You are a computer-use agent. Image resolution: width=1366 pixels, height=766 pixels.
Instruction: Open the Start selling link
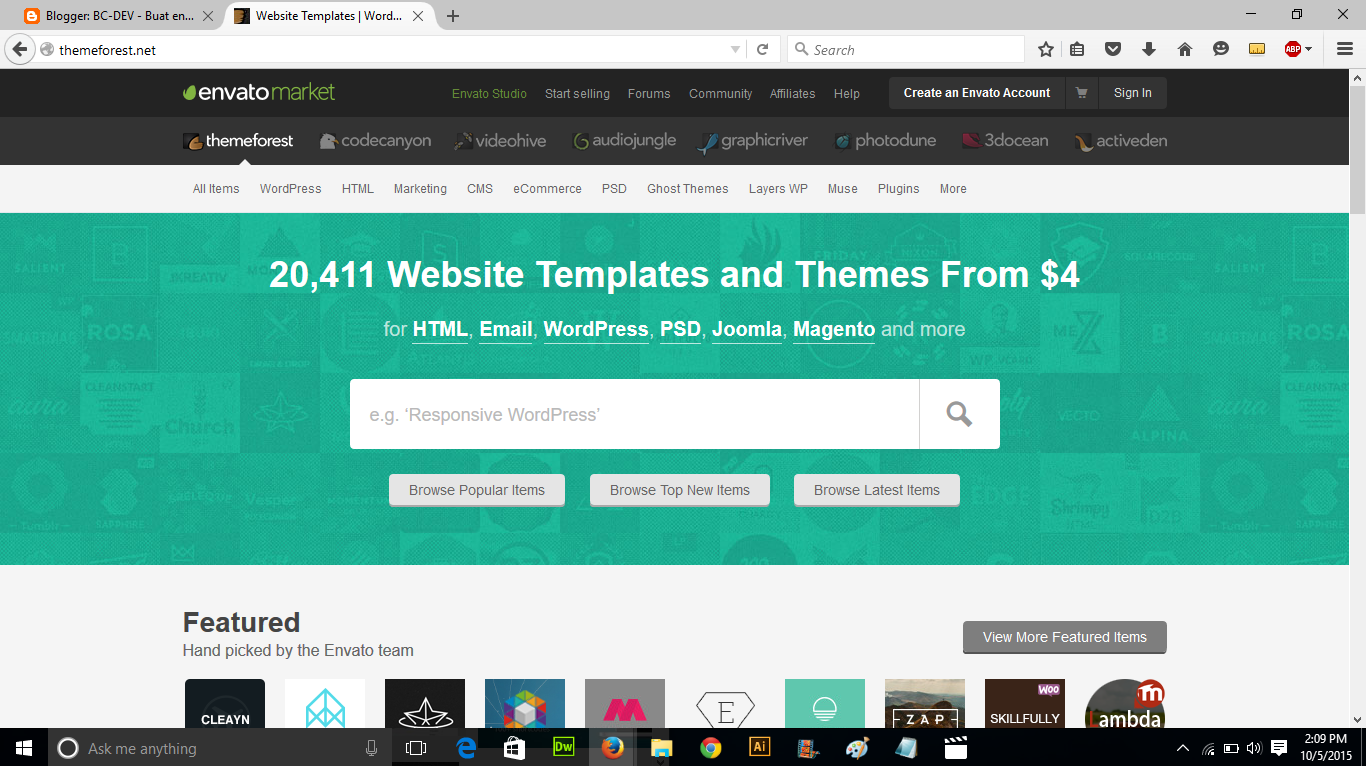577,93
